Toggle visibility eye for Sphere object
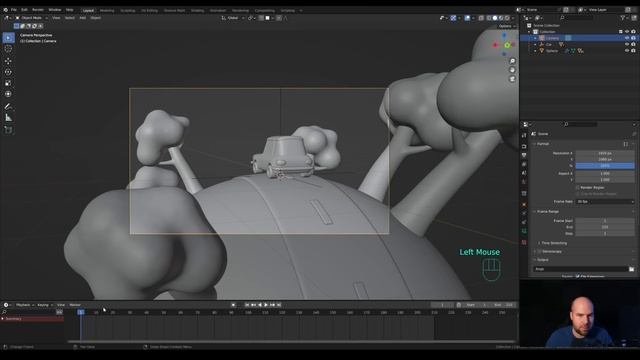 coord(627,51)
